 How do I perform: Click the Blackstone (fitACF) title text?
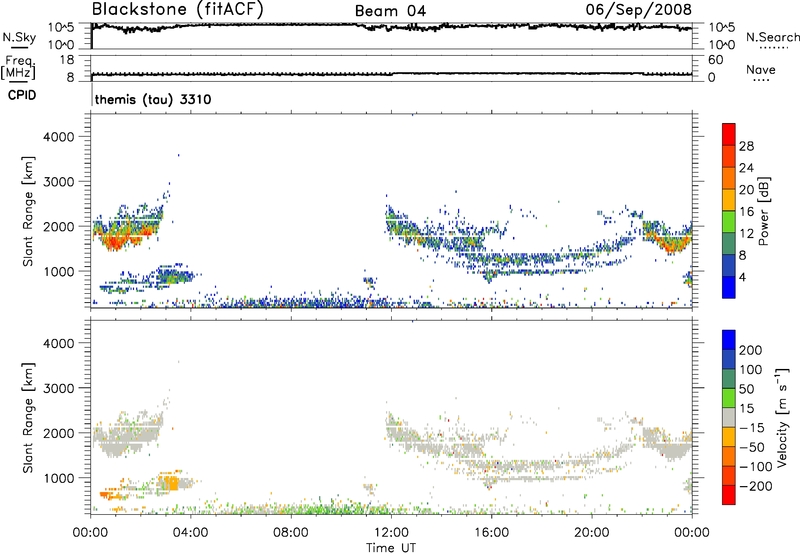click(x=177, y=9)
